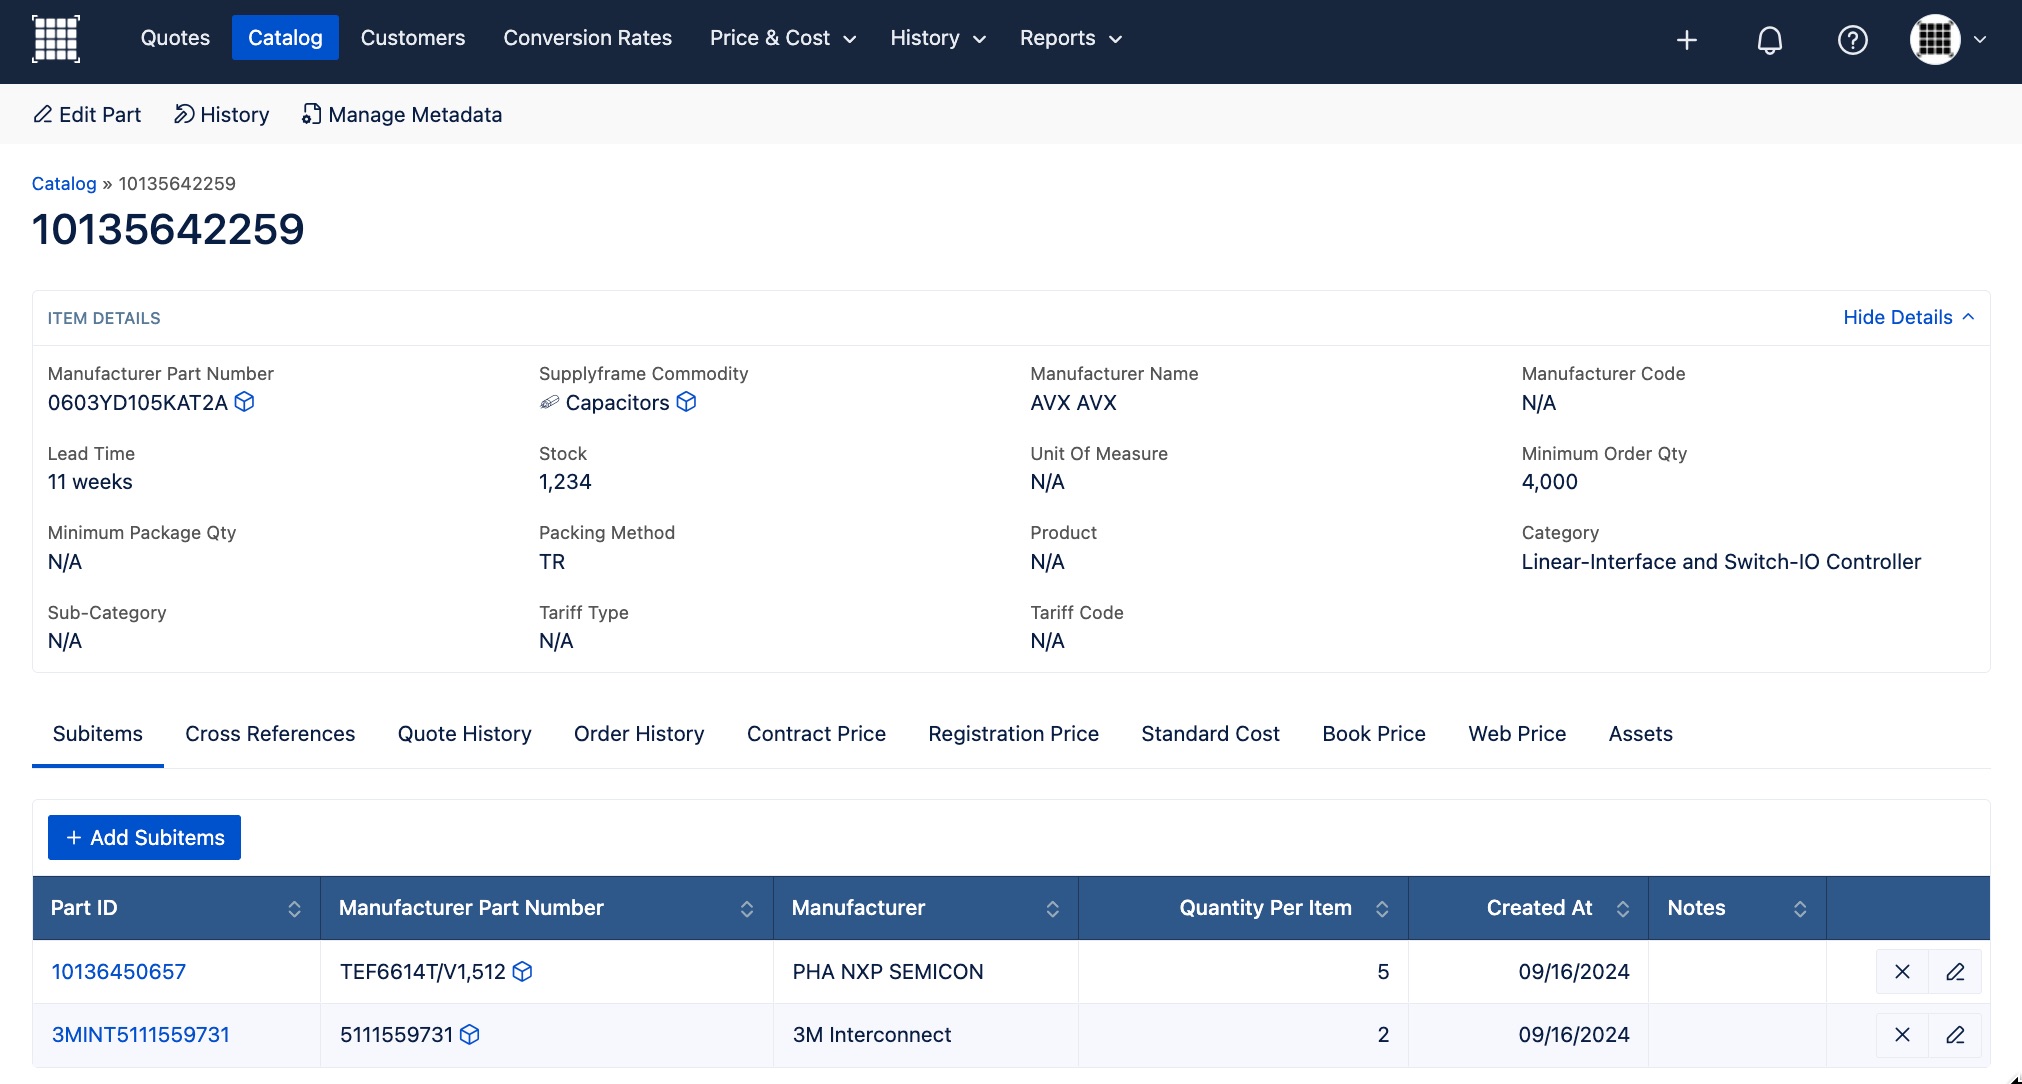Open Catalog in top navigation
The image size is (2022, 1084).
pyautogui.click(x=285, y=38)
